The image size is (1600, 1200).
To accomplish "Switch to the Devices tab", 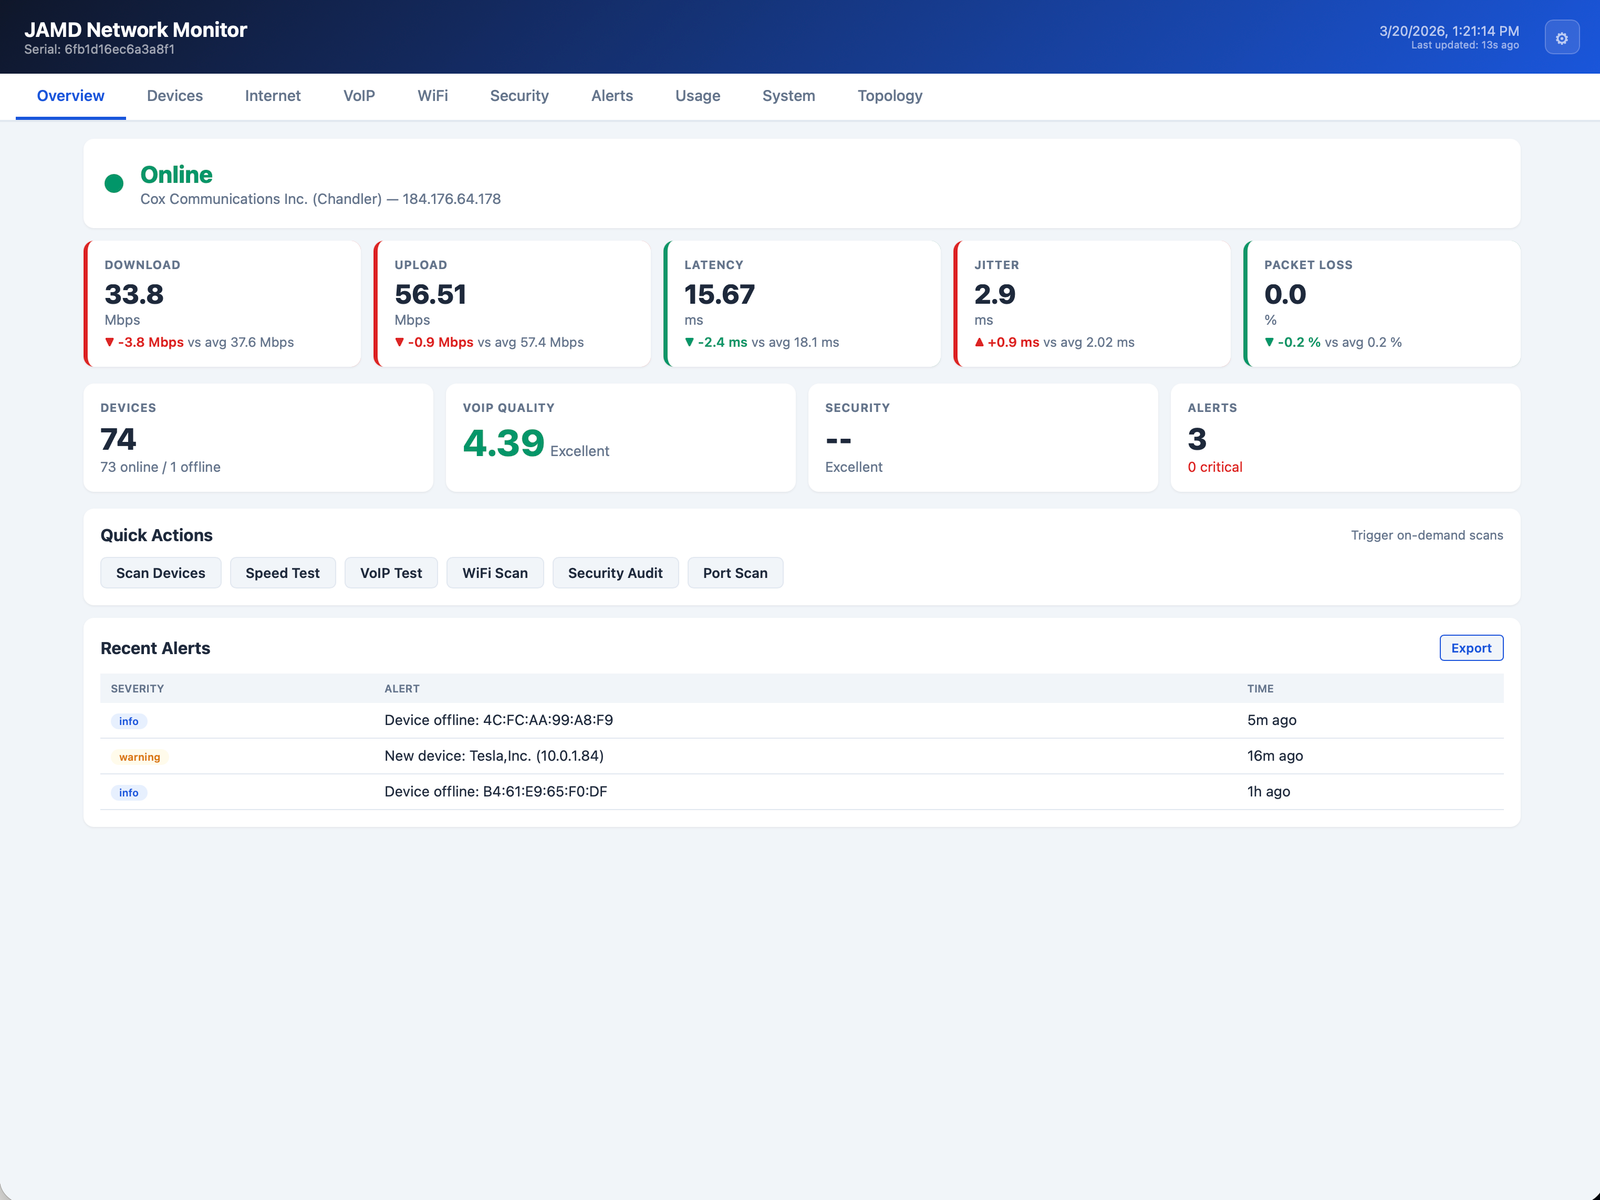I will point(174,96).
